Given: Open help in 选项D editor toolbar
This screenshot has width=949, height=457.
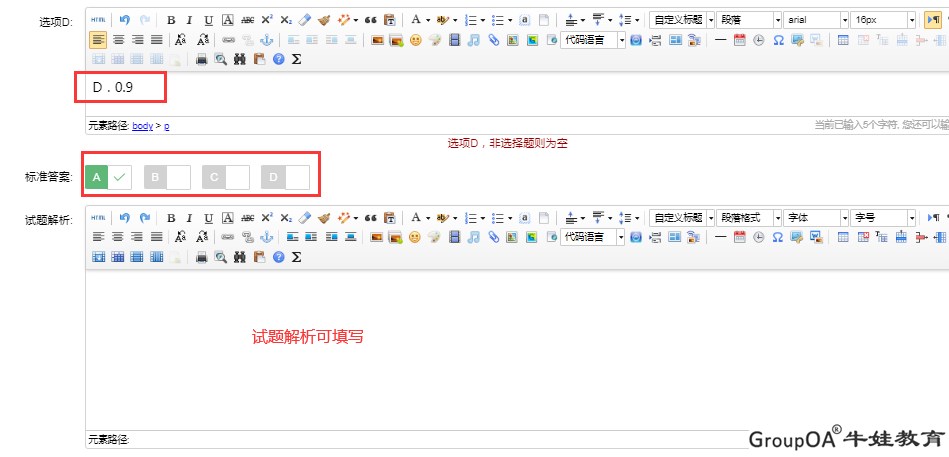Looking at the screenshot, I should [278, 59].
